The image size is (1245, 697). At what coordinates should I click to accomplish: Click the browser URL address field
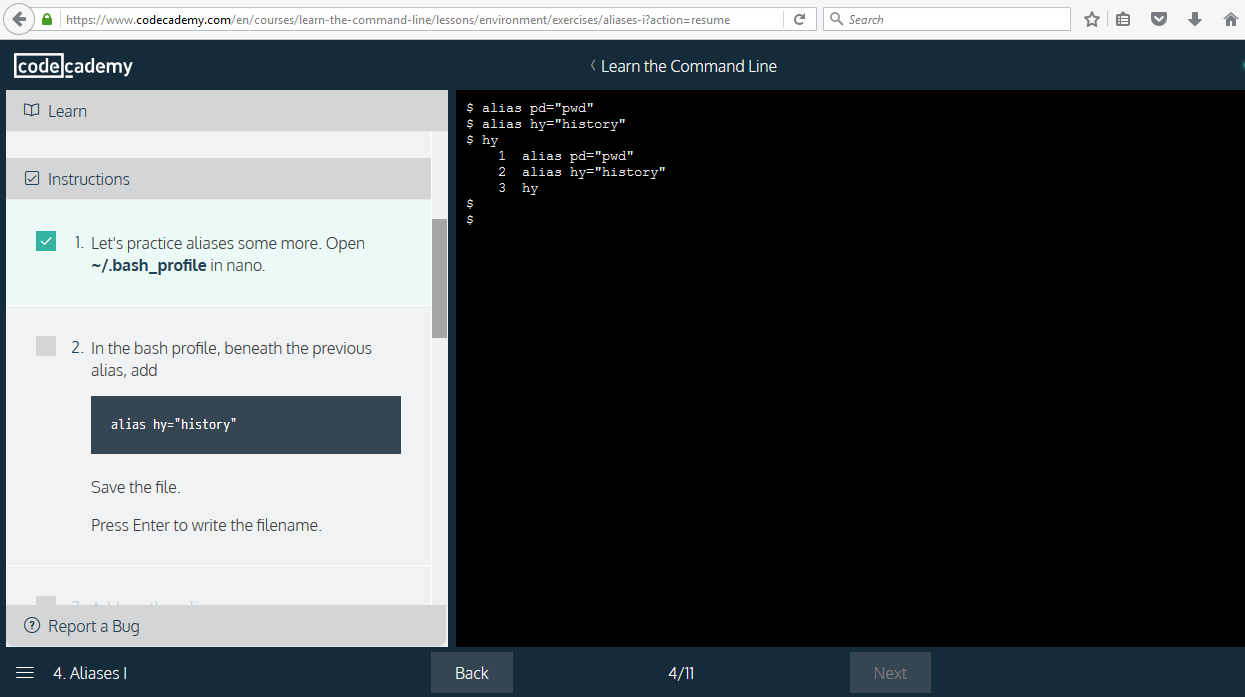(x=420, y=19)
